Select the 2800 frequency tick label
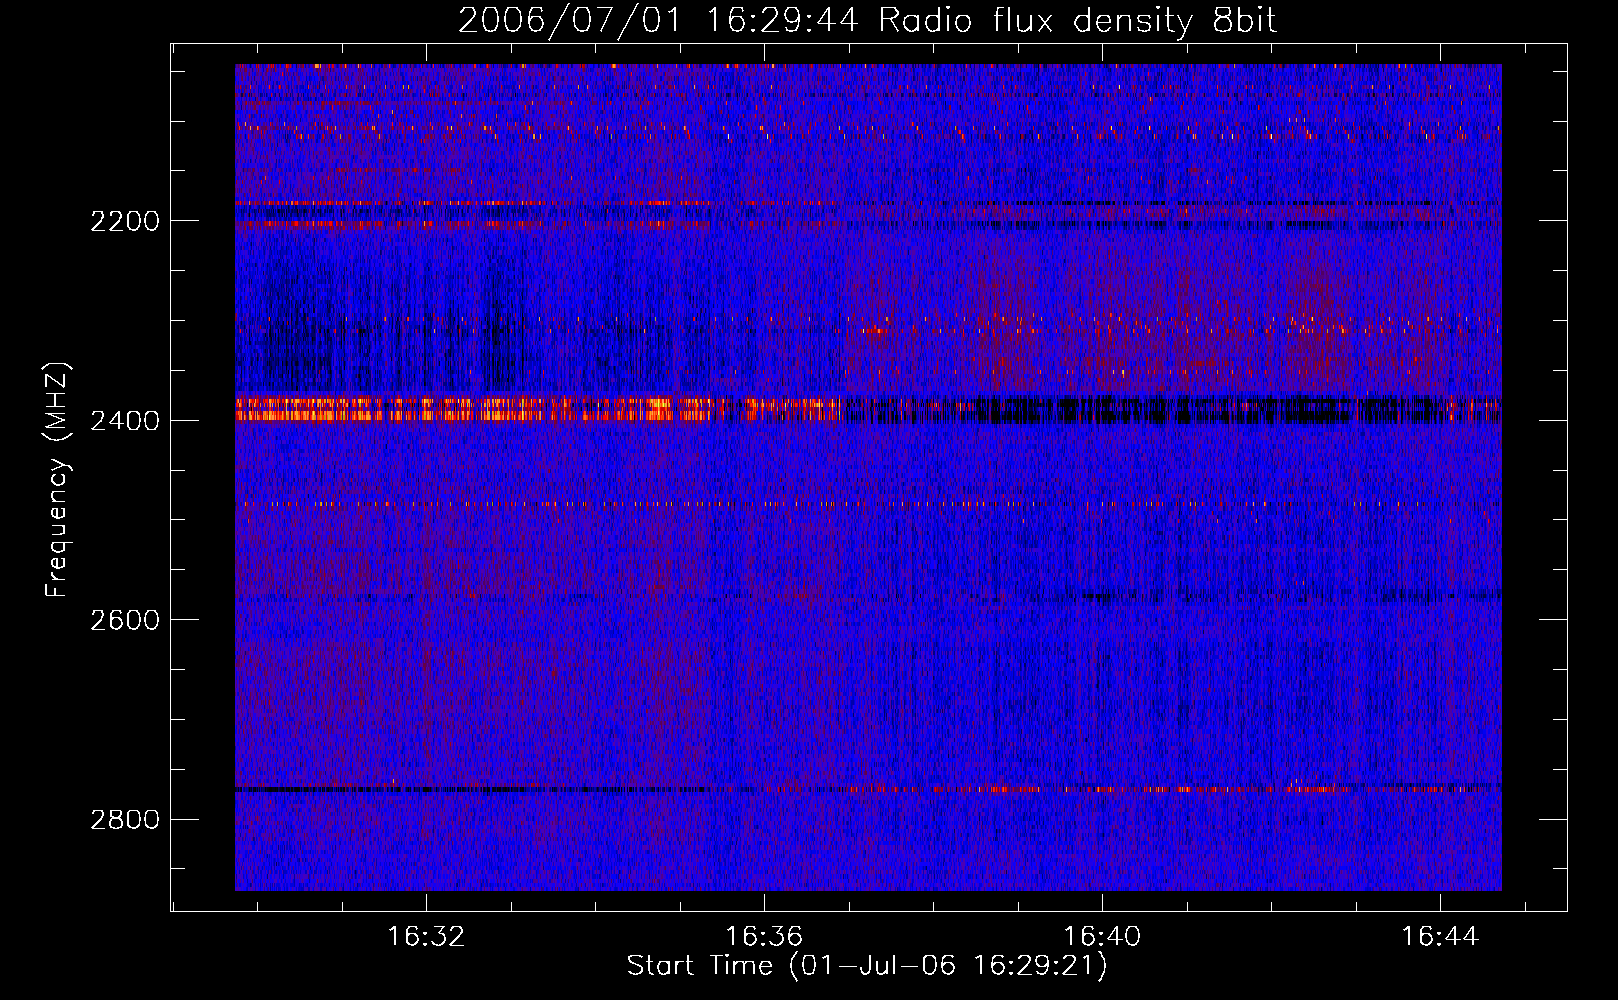This screenshot has height=1000, width=1618. (x=125, y=820)
